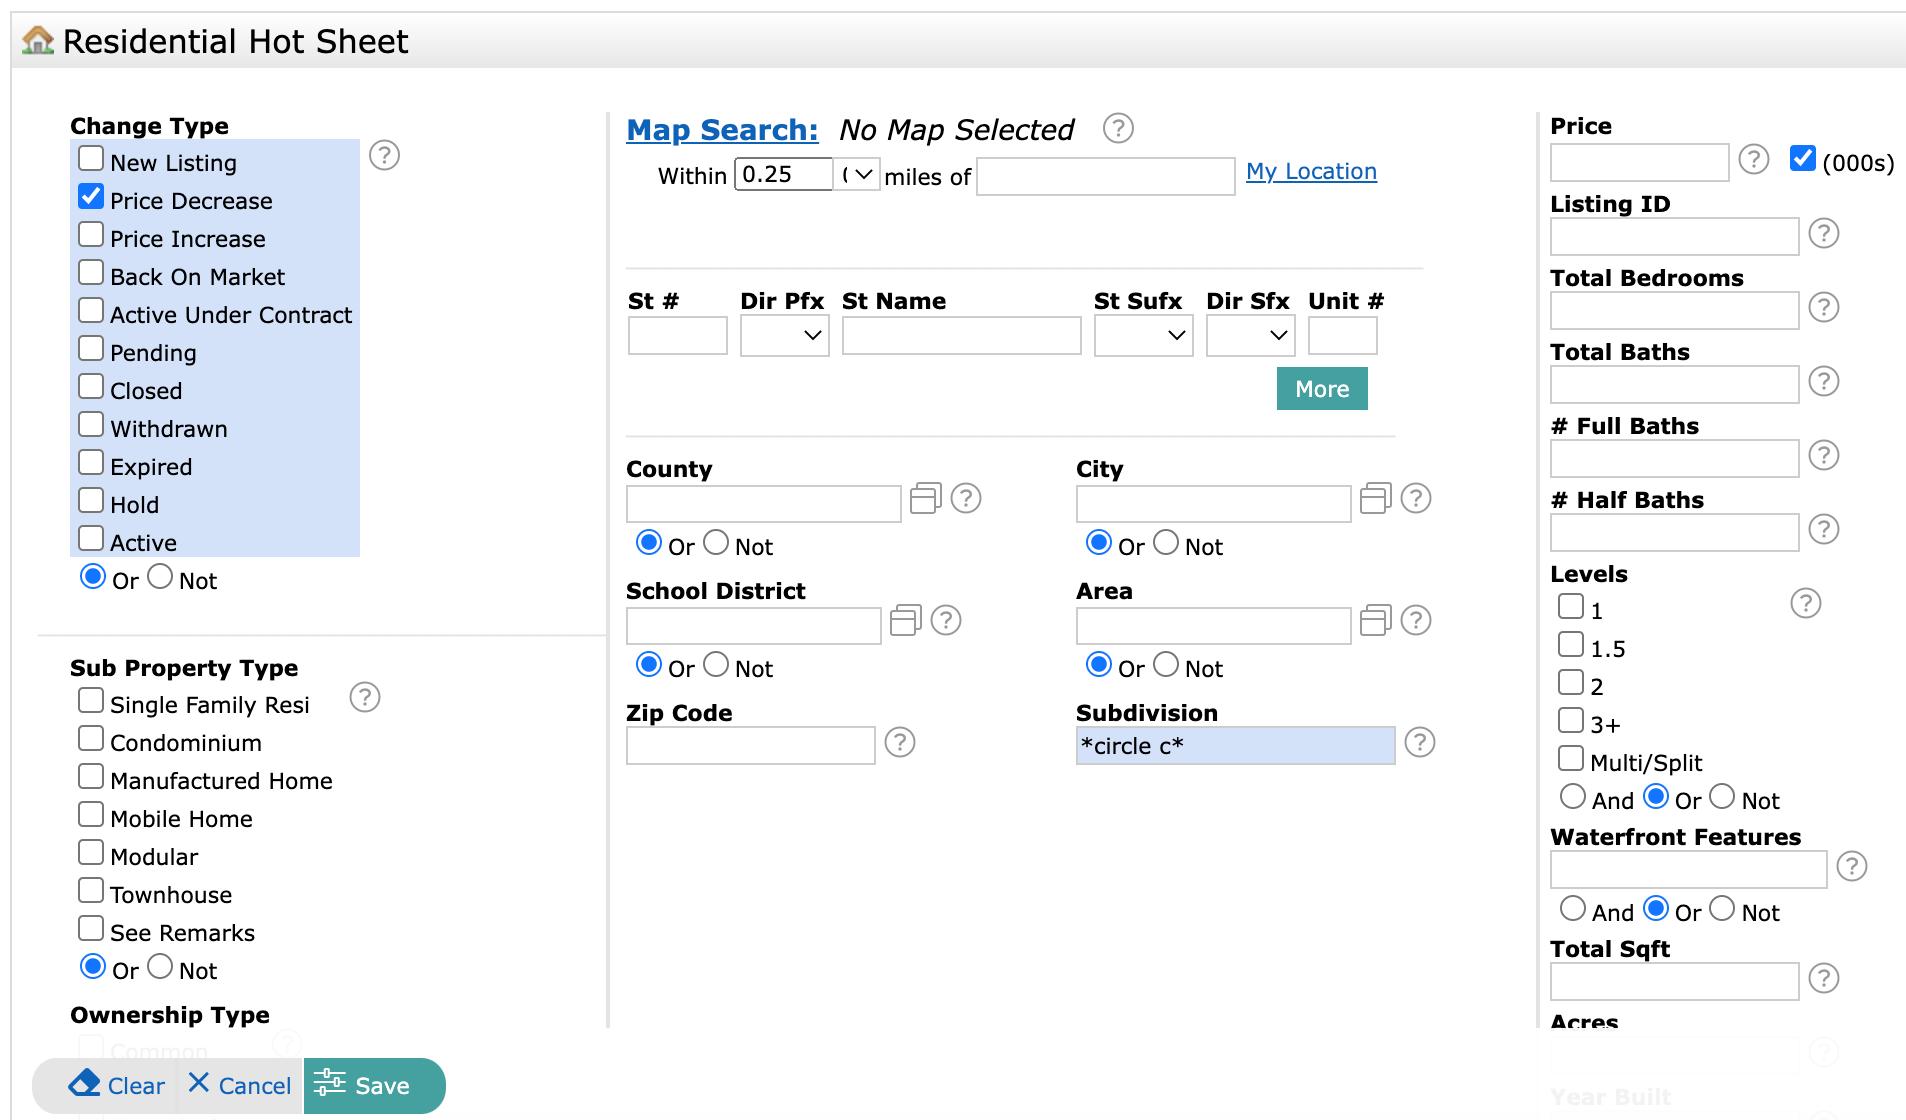
Task: Open the My Location link
Action: click(1311, 172)
